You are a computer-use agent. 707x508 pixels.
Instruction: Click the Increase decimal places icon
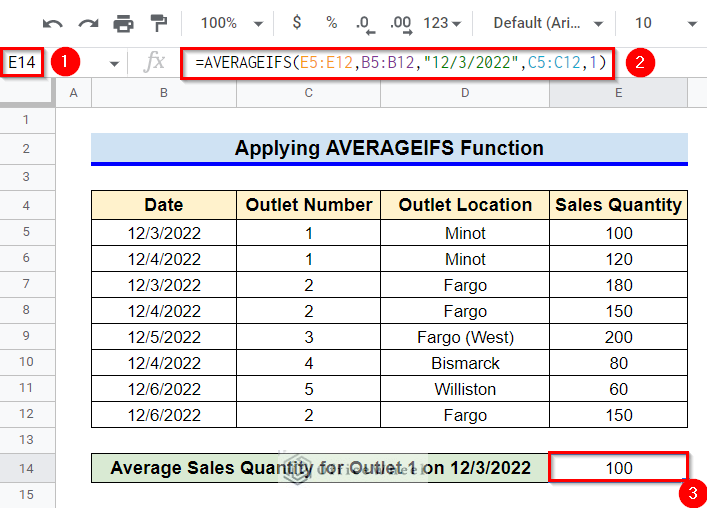pyautogui.click(x=400, y=23)
